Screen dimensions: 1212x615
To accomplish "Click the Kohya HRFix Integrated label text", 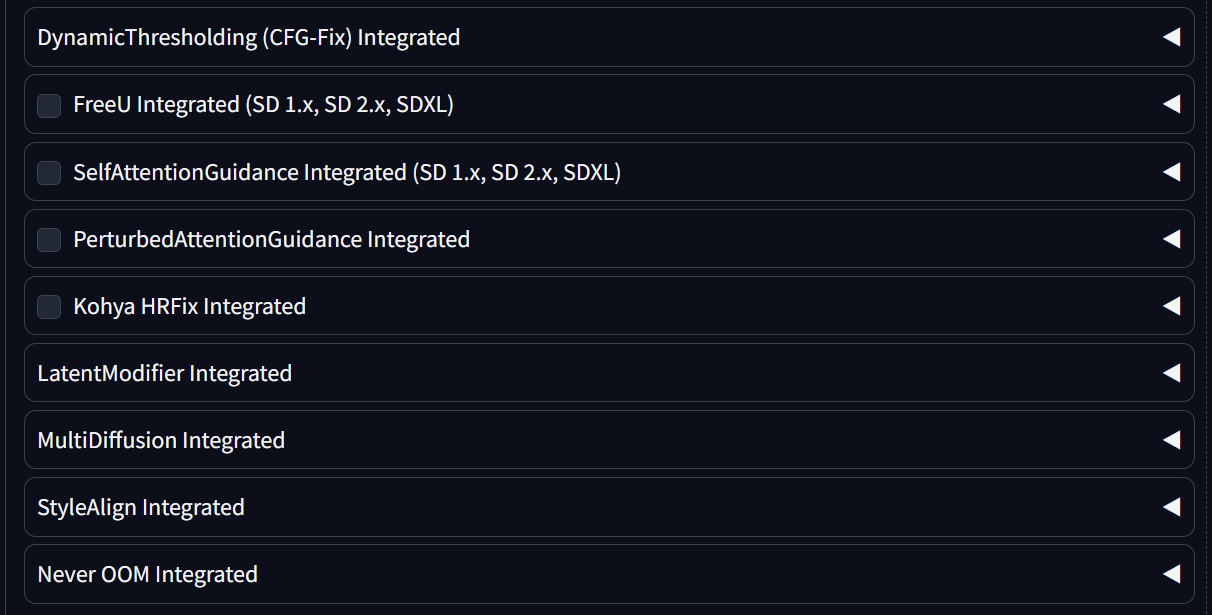I will click(x=189, y=307).
